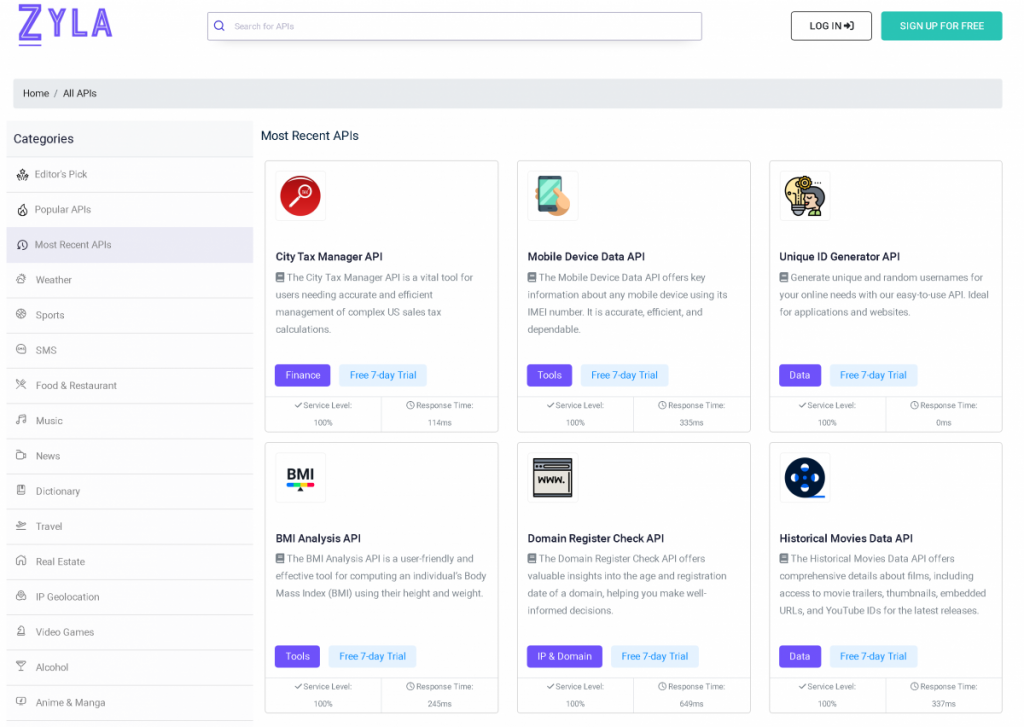Click SIGN UP FOR FREE button

(x=941, y=26)
